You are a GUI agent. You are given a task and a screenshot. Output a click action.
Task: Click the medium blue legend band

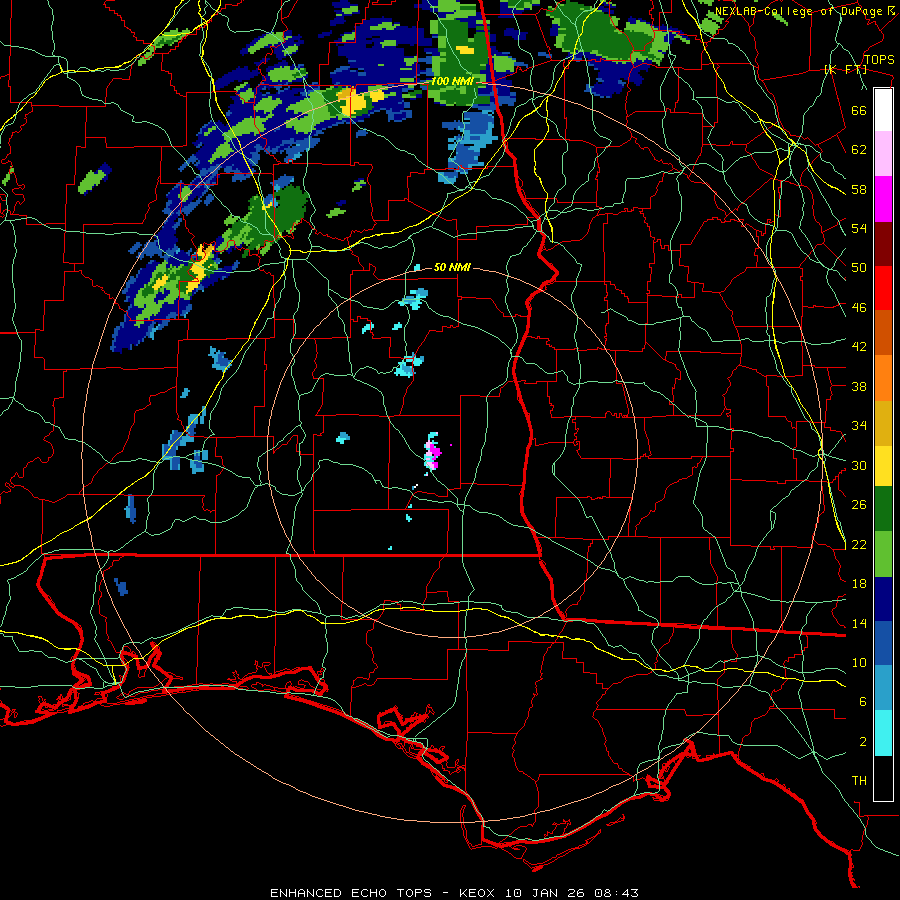click(883, 644)
